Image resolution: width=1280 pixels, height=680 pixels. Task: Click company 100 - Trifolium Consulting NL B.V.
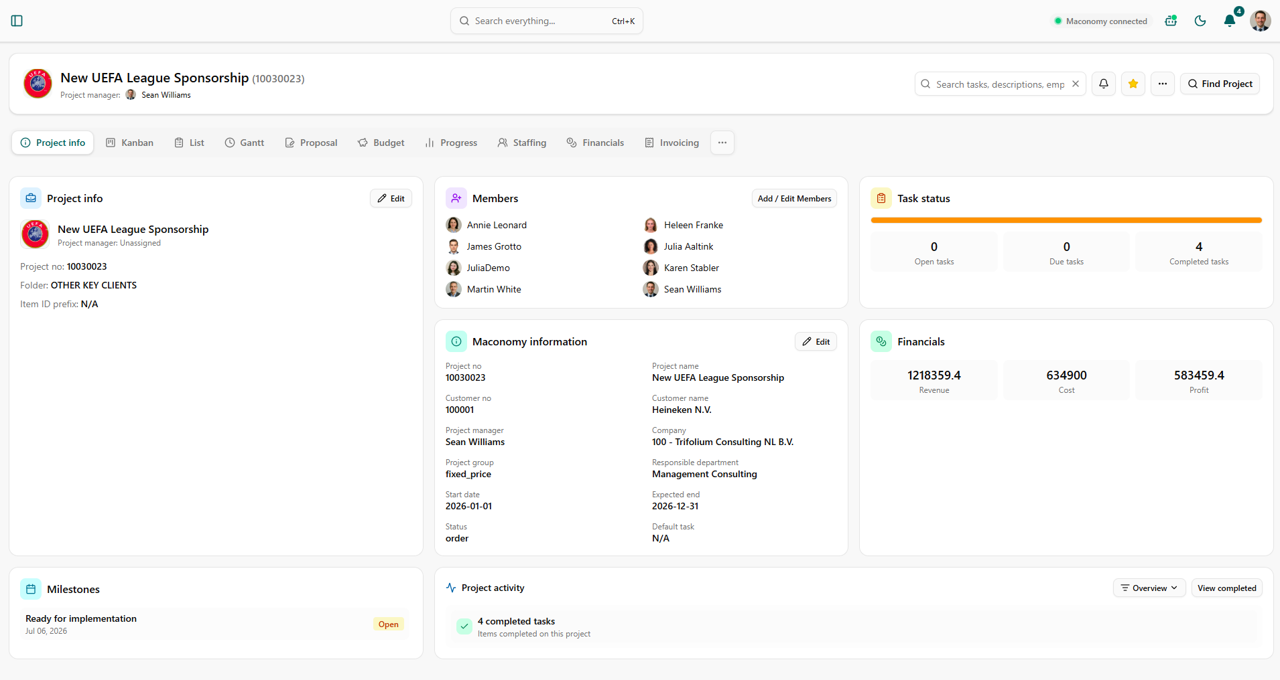coord(723,442)
